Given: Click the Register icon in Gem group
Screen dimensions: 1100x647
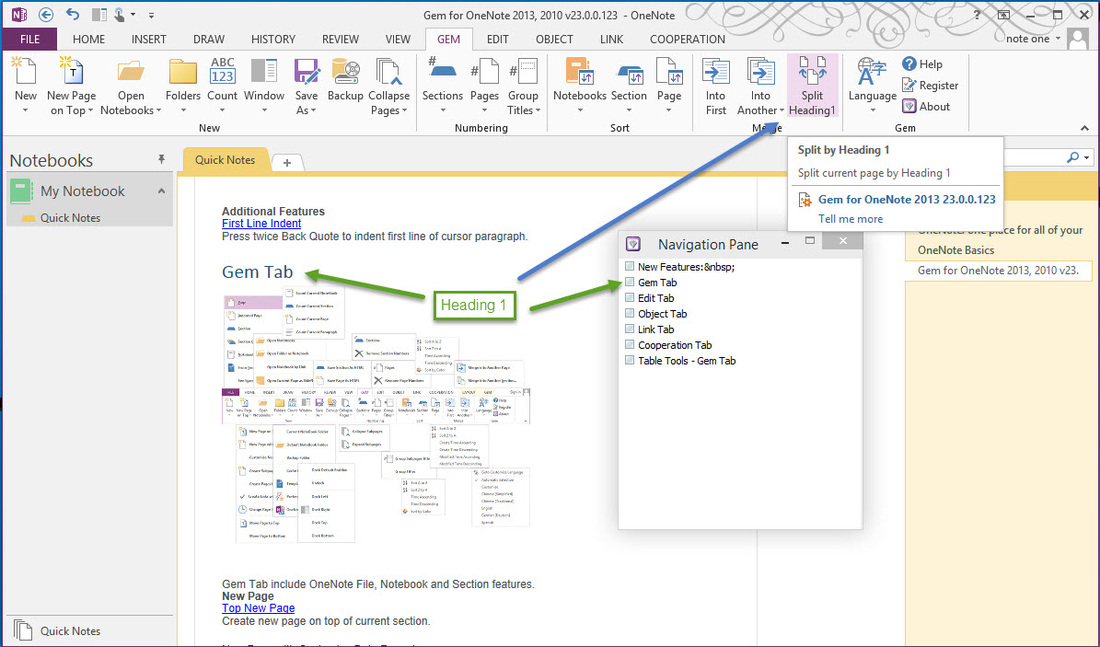Looking at the screenshot, I should point(908,85).
